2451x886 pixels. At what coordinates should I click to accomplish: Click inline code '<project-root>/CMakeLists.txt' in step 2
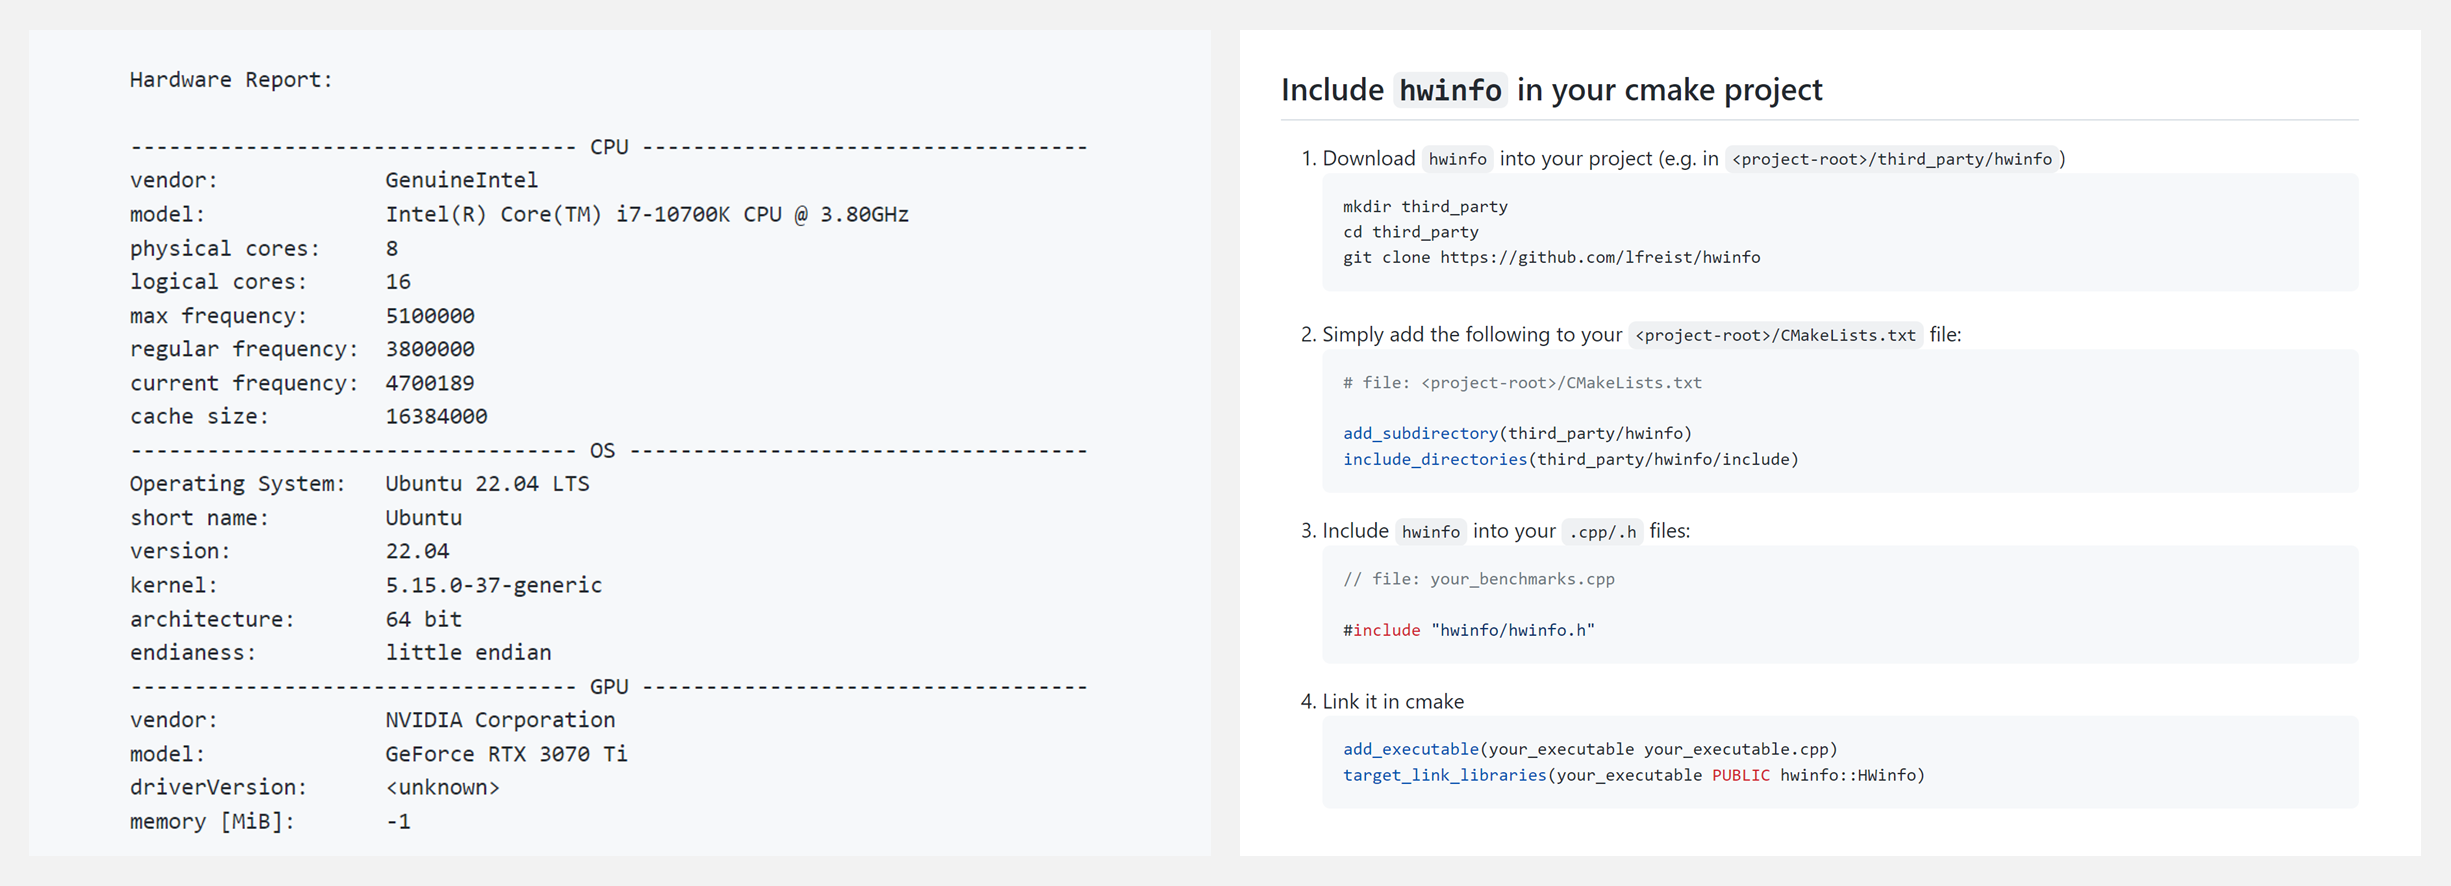(x=1775, y=335)
